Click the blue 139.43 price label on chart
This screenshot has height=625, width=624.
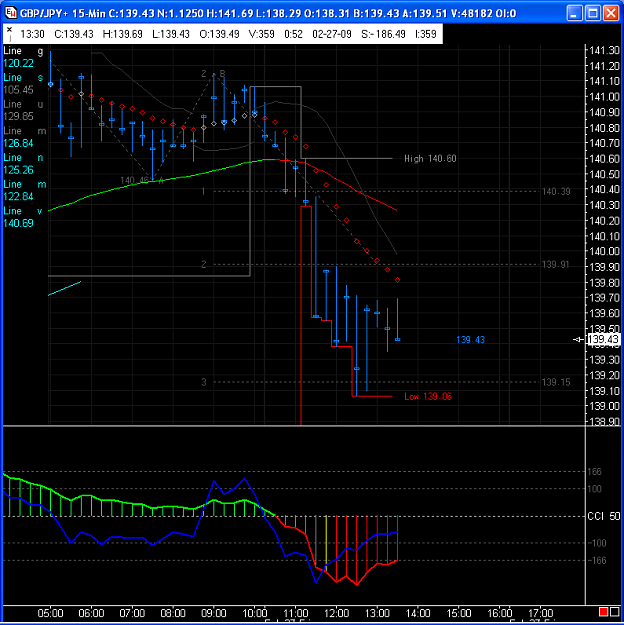coord(470,340)
